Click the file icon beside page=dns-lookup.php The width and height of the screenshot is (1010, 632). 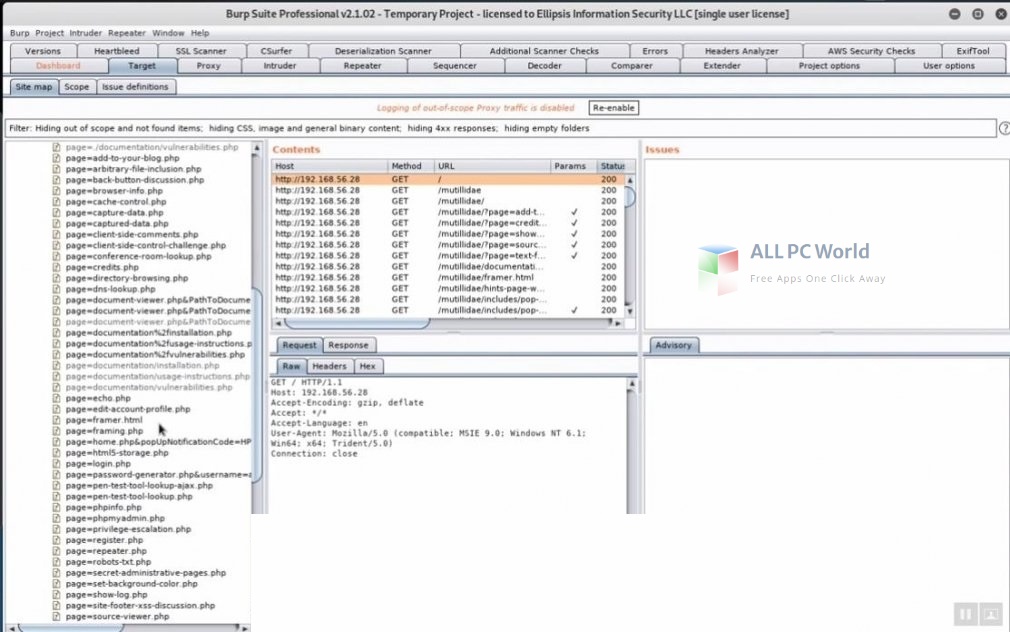57,289
